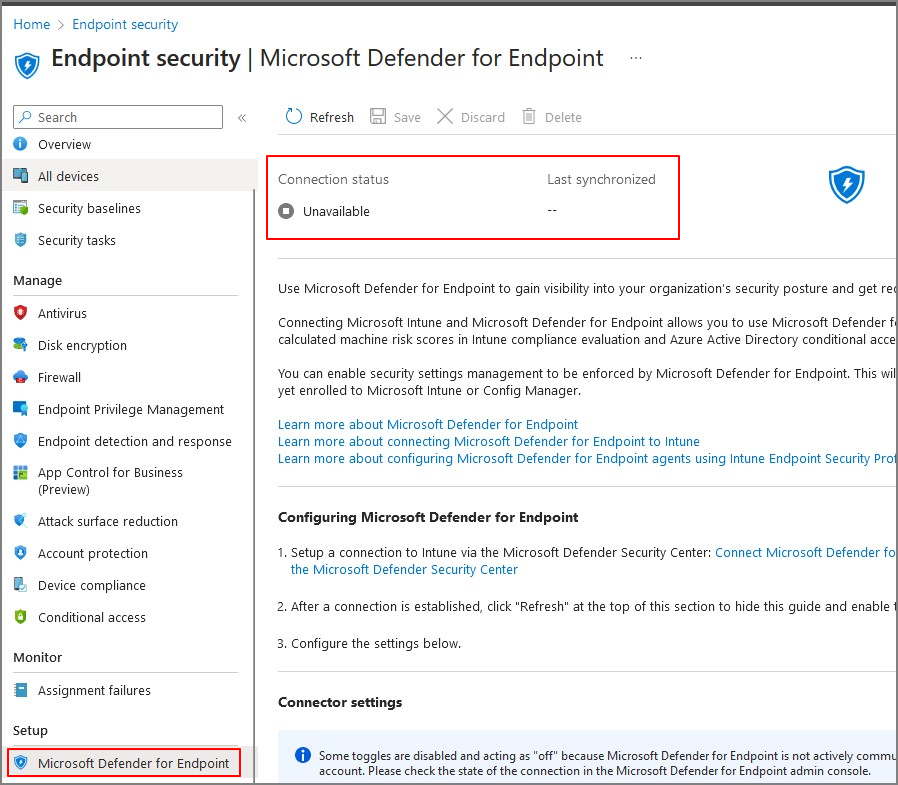The width and height of the screenshot is (898, 785).
Task: Click the Discard X icon
Action: (x=445, y=116)
